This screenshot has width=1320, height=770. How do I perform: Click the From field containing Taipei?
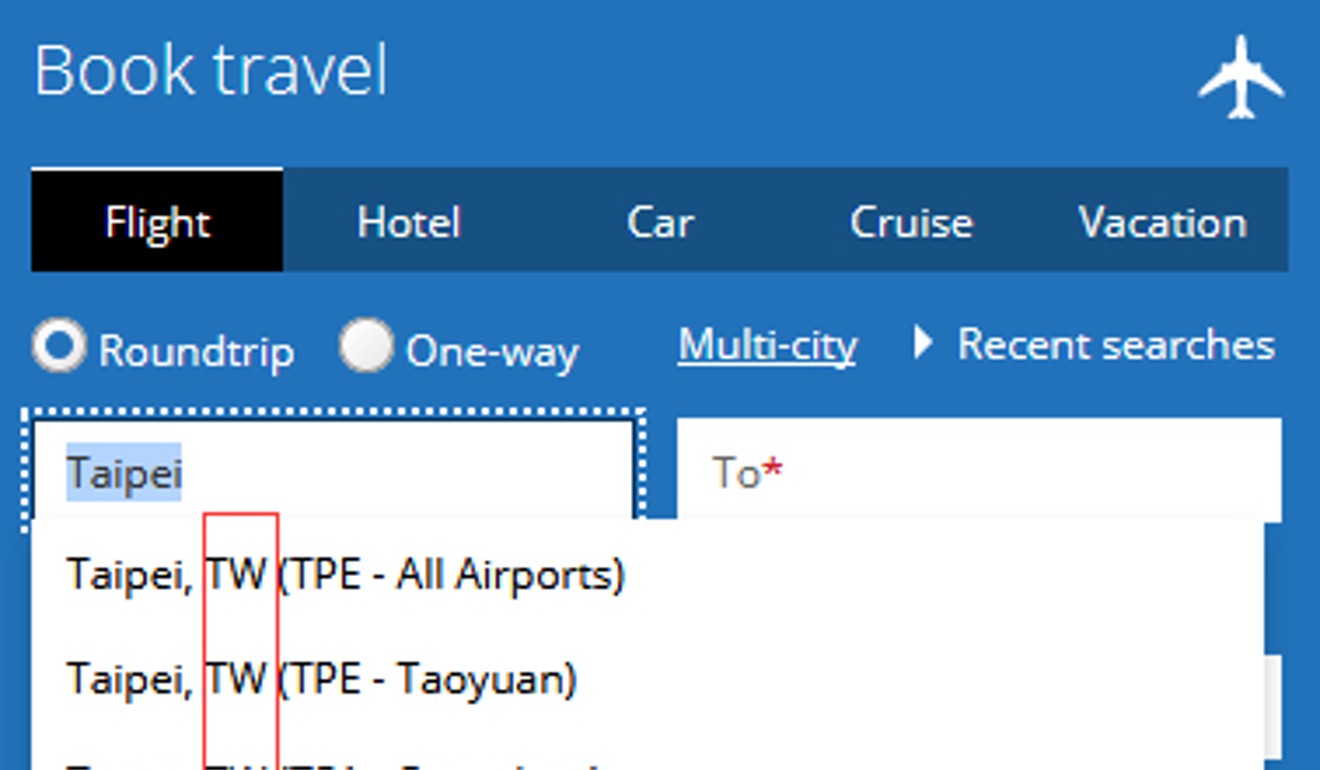(x=334, y=470)
